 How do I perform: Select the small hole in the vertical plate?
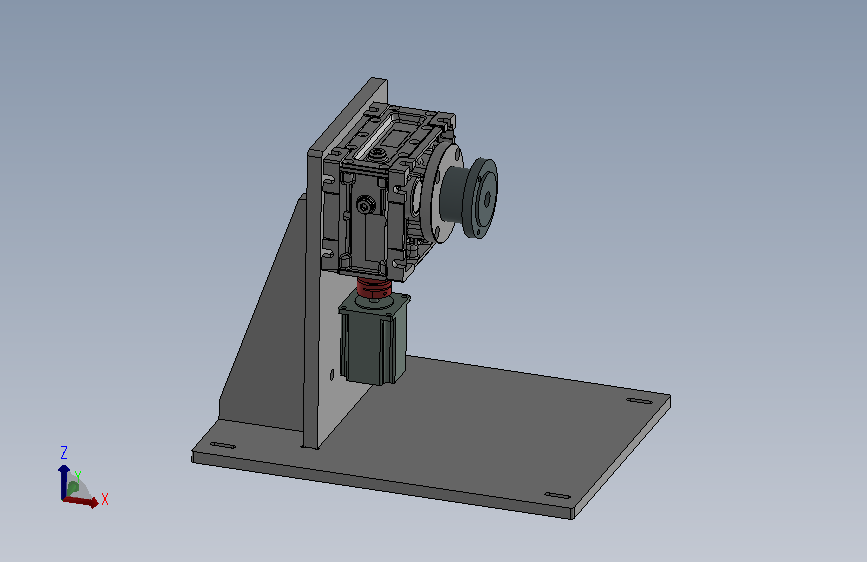tap(332, 375)
